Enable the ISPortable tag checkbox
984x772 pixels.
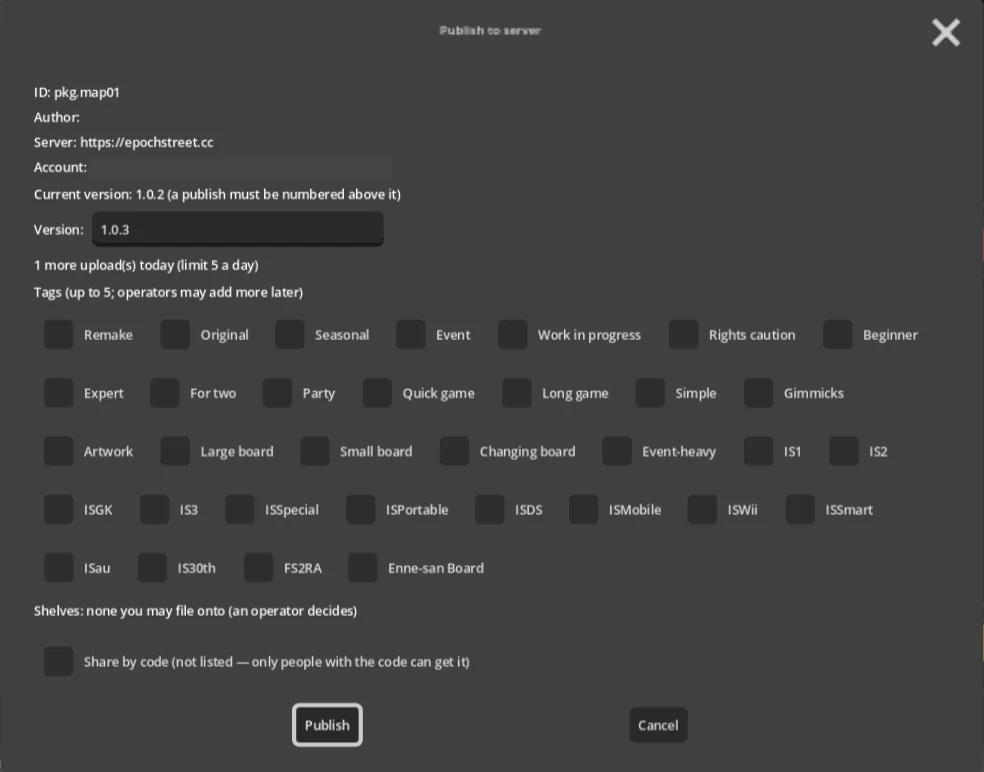(x=360, y=510)
